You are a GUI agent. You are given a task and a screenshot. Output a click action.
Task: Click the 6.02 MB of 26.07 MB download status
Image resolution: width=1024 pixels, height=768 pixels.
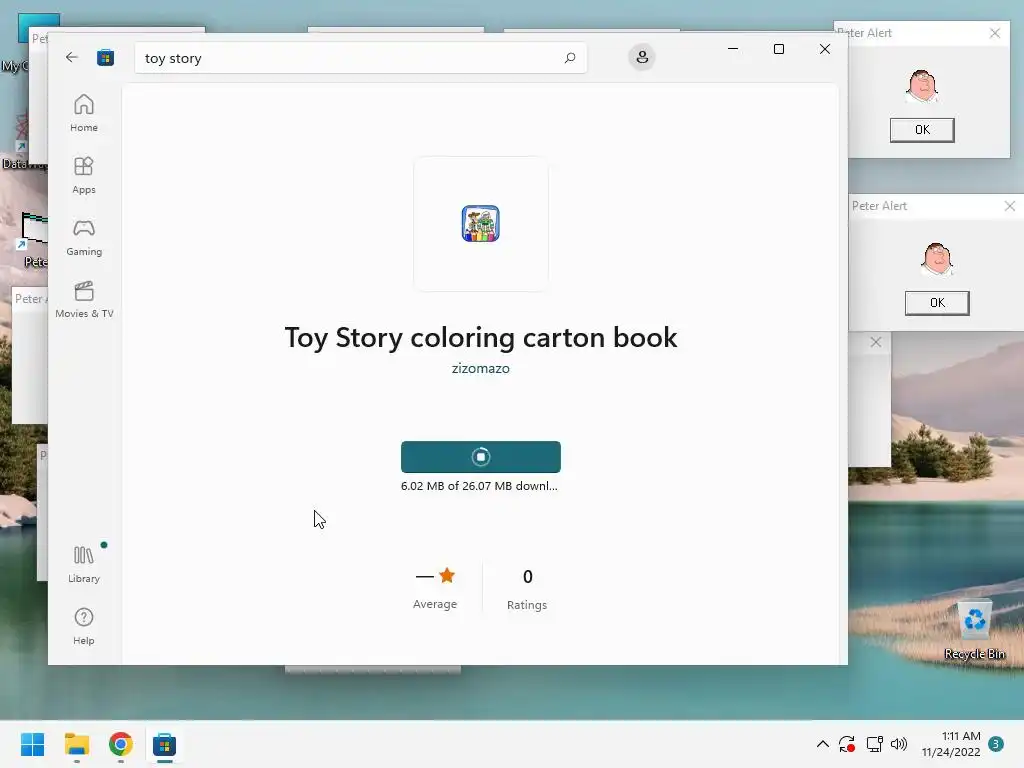(479, 486)
